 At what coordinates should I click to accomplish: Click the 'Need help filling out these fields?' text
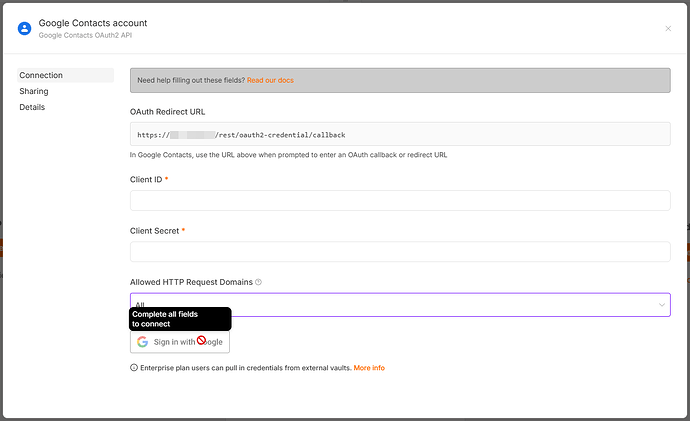[191, 80]
